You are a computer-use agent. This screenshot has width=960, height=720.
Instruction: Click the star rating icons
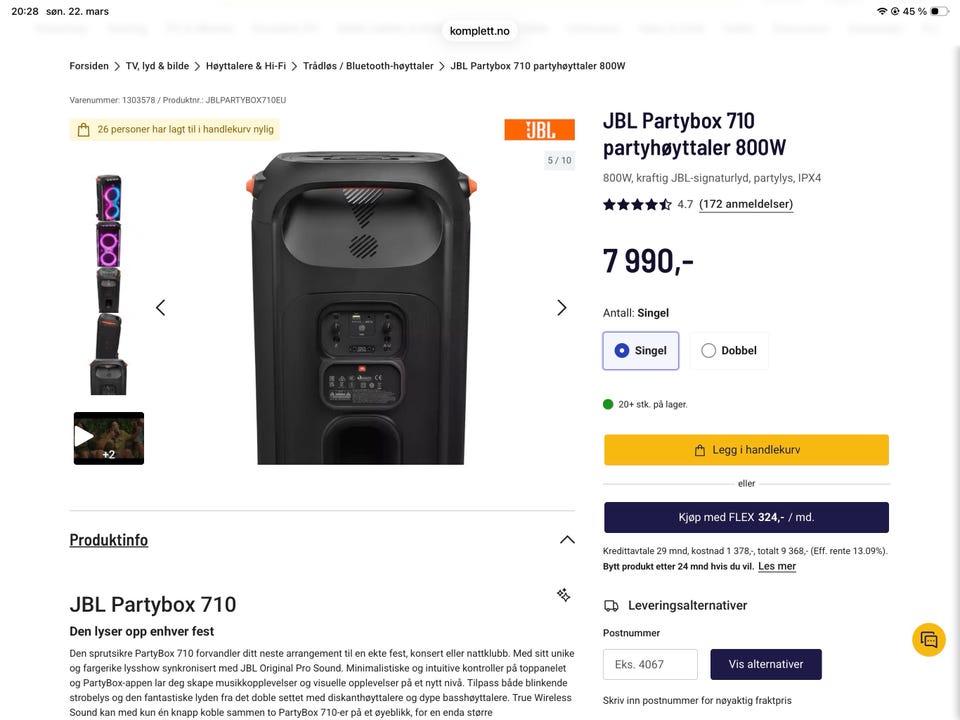click(637, 204)
